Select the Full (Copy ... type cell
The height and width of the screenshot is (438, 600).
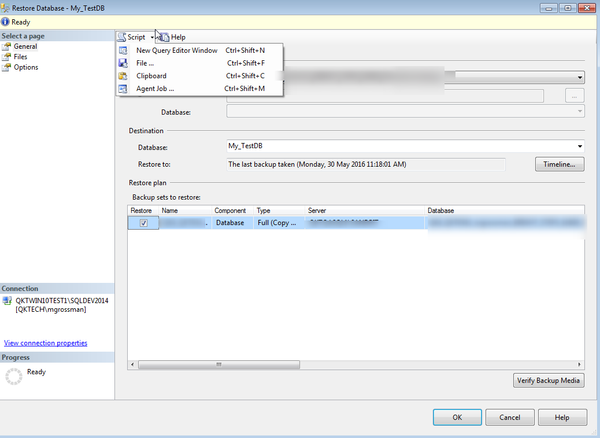[x=279, y=223]
